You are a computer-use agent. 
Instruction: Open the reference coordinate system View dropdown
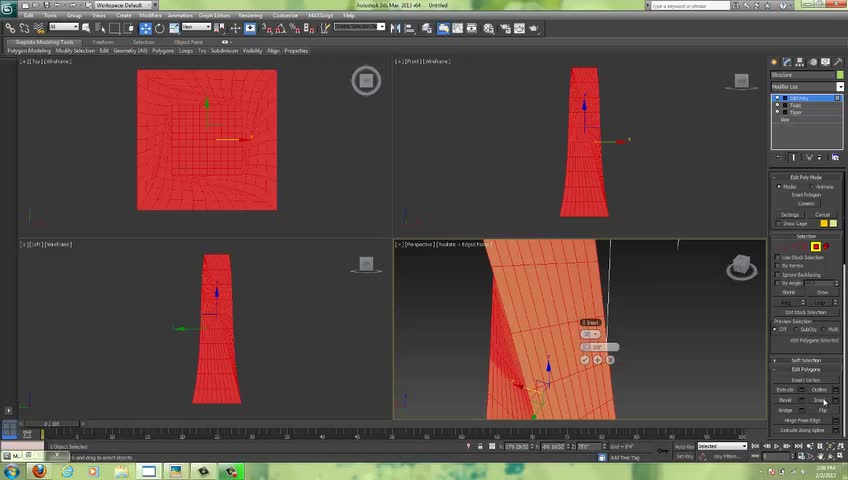pos(196,27)
